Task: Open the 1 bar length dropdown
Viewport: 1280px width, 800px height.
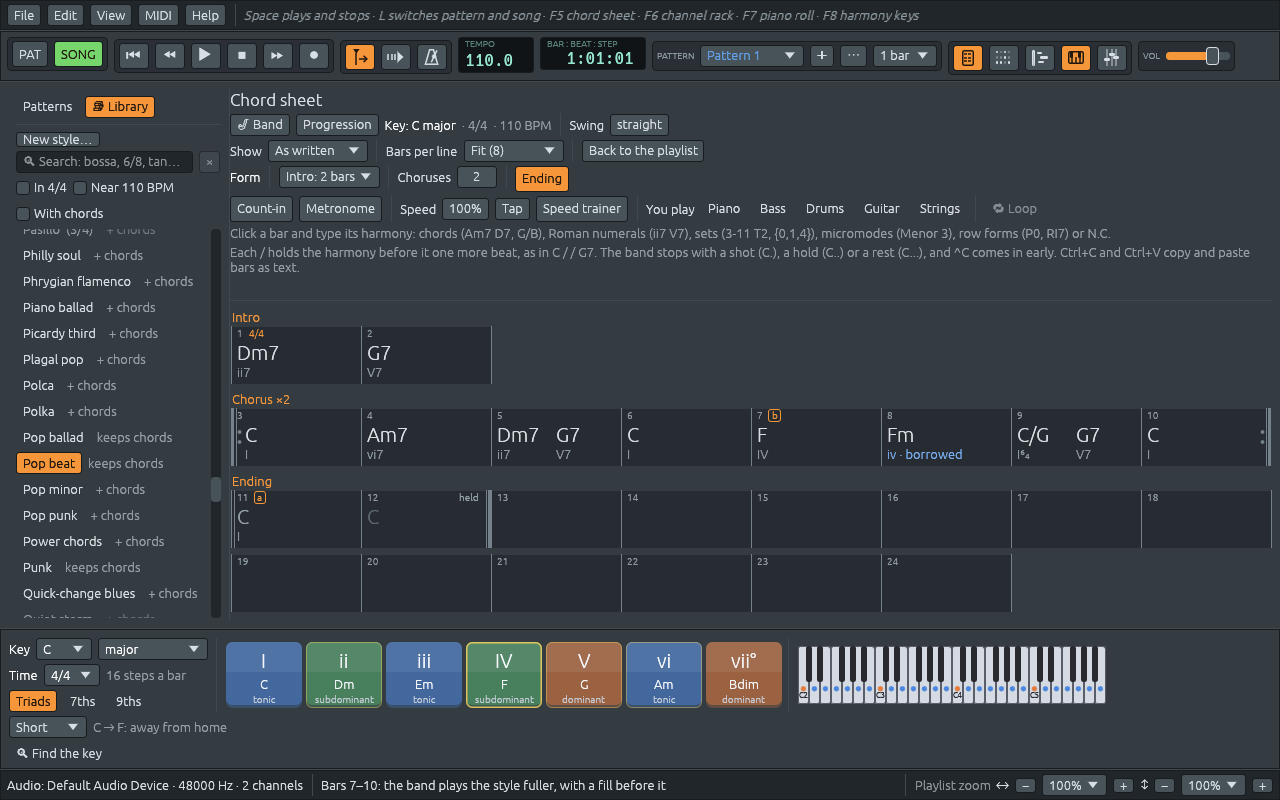Action: click(x=904, y=56)
